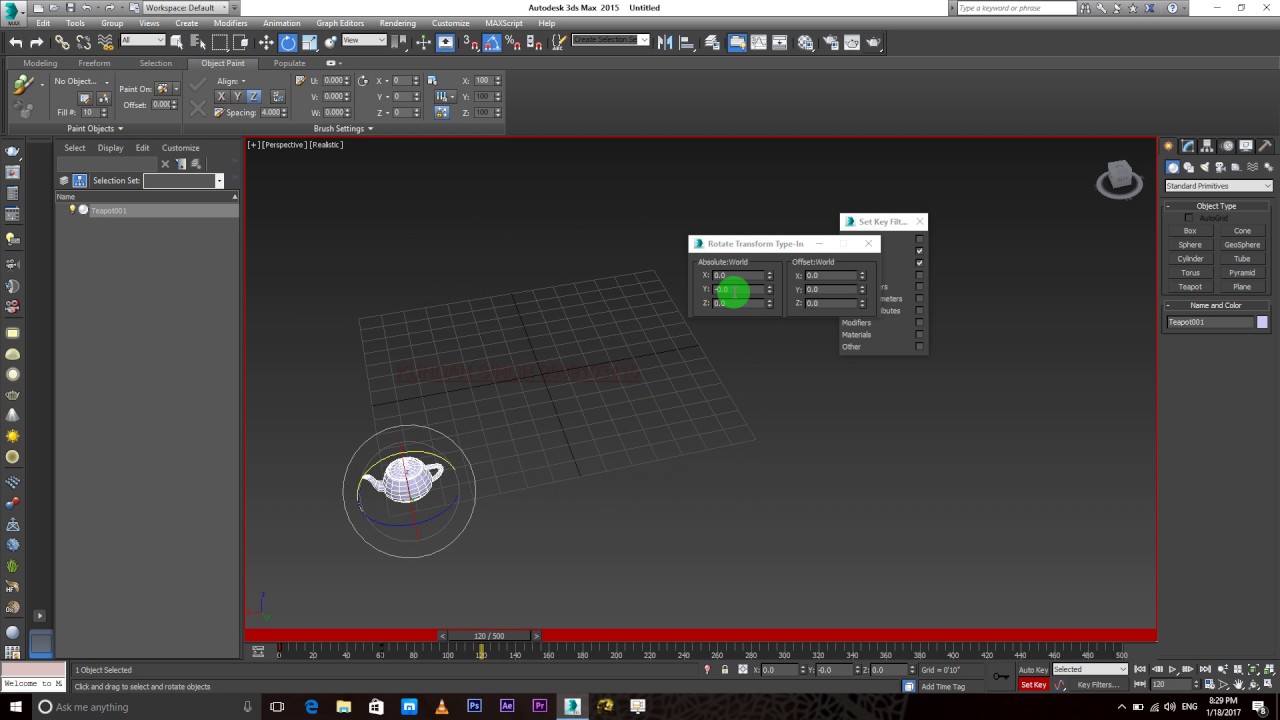1280x720 pixels.
Task: Click the Teapot object type button
Action: (x=1190, y=287)
